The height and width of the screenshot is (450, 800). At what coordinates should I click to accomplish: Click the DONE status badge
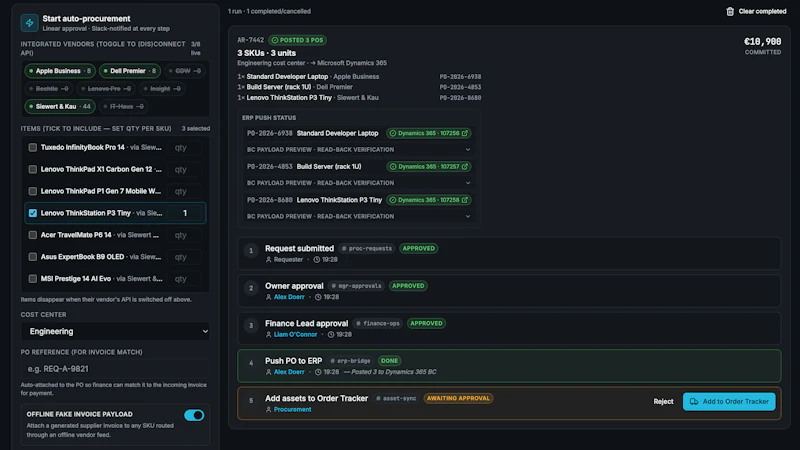(x=389, y=361)
